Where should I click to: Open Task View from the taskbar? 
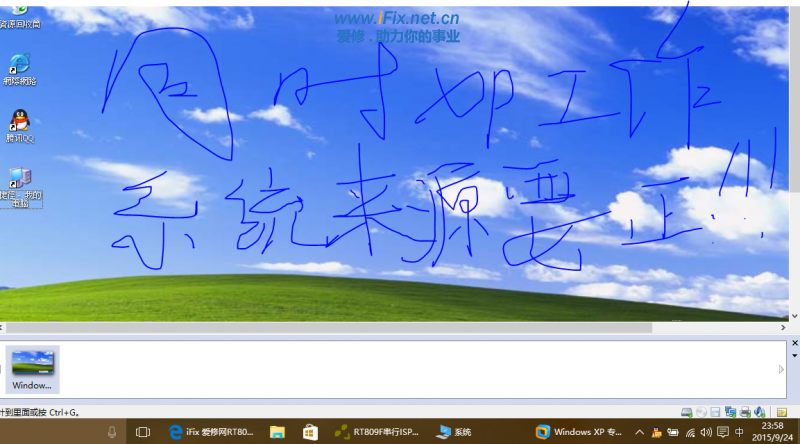(143, 432)
